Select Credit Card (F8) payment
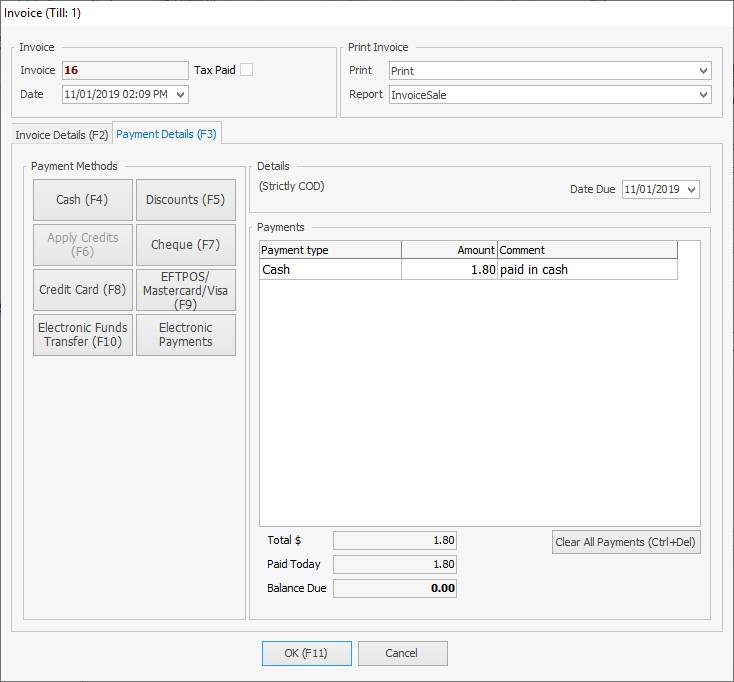This screenshot has height=682, width=734. click(x=83, y=290)
